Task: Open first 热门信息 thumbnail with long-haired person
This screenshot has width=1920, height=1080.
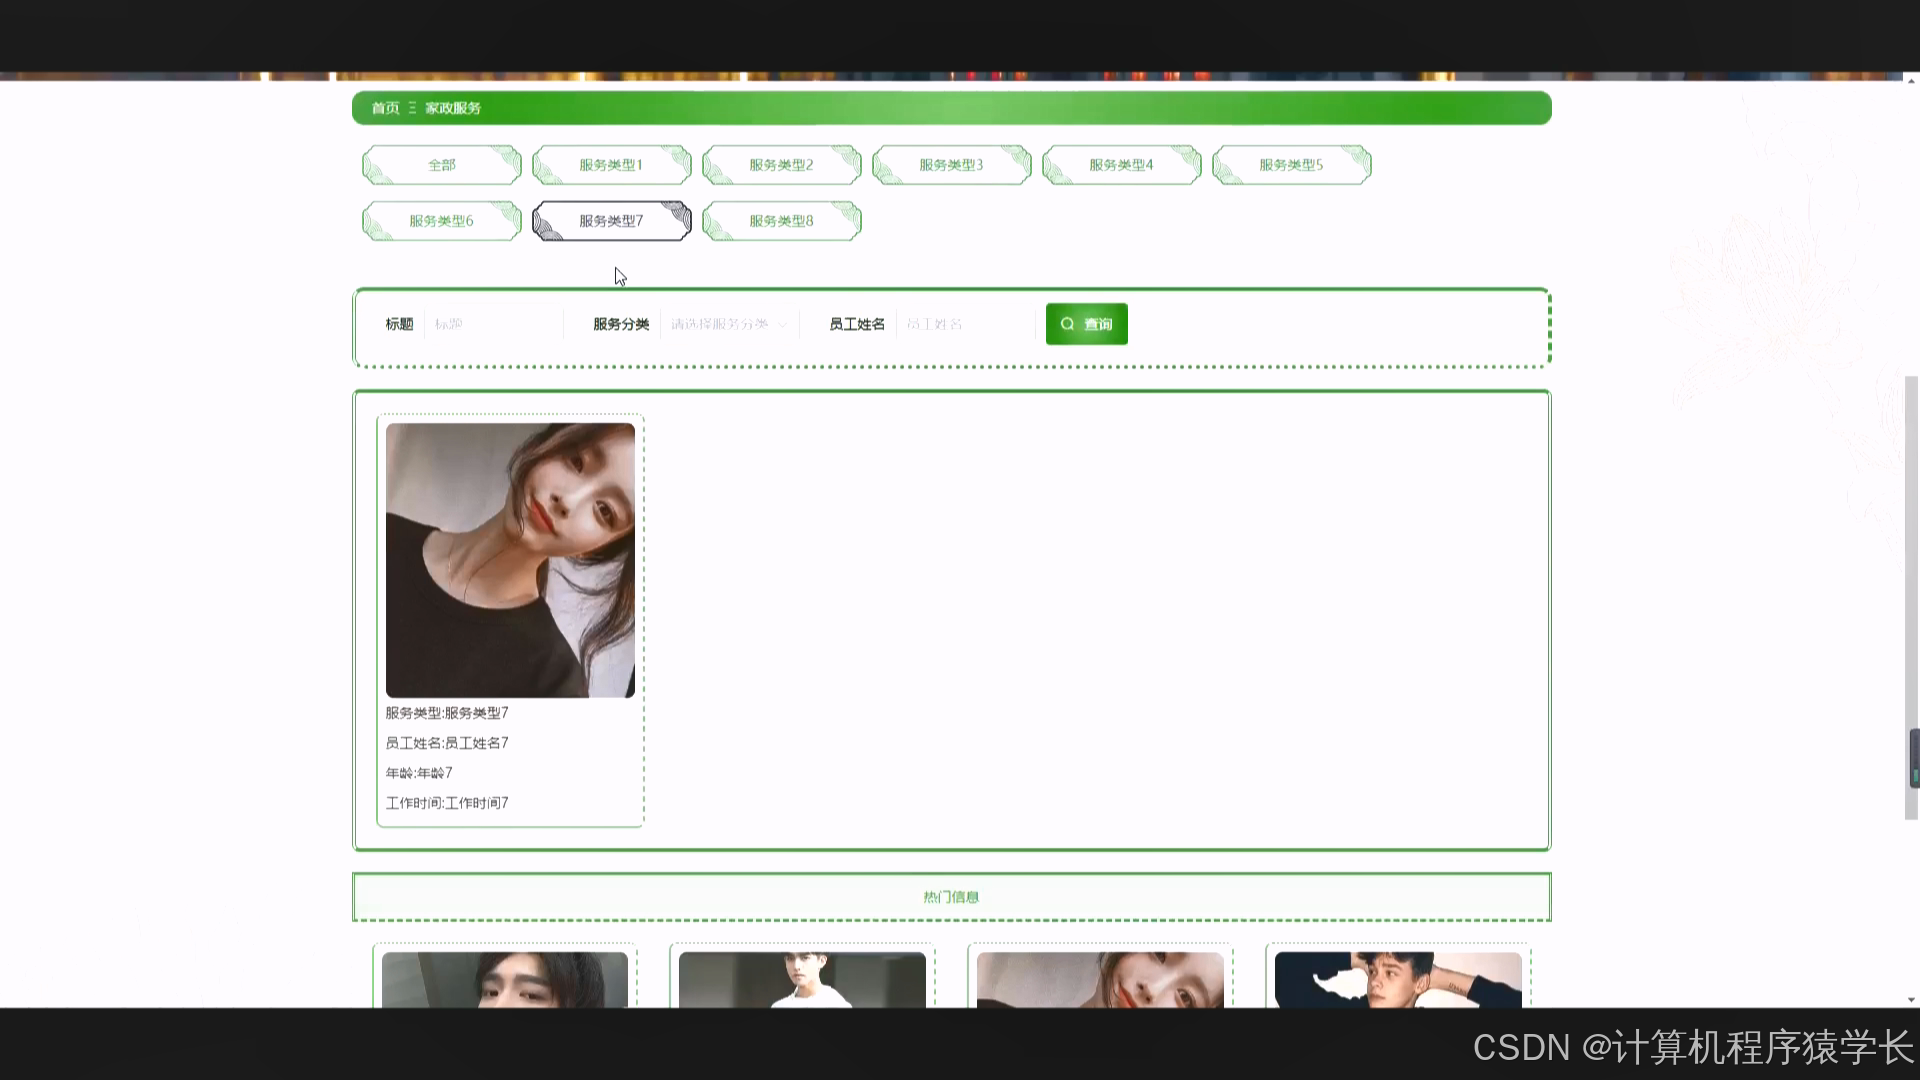Action: pyautogui.click(x=505, y=979)
